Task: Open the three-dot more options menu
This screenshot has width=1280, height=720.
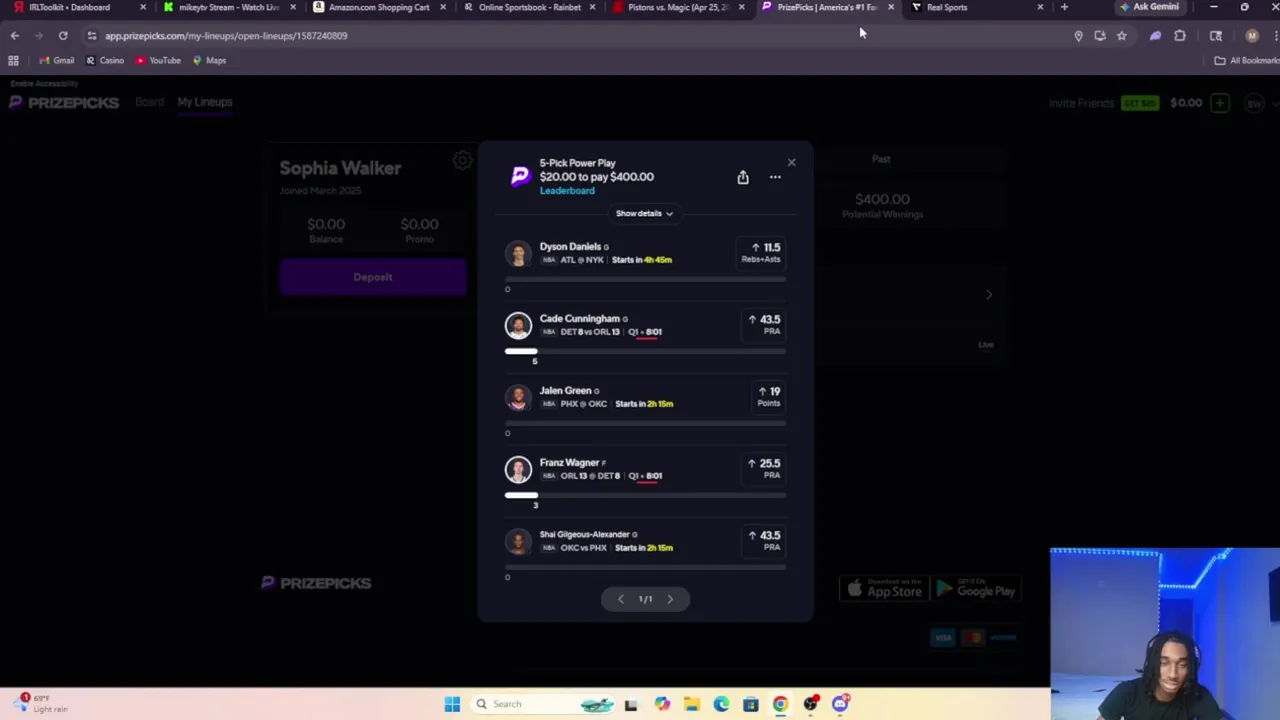Action: click(x=775, y=177)
